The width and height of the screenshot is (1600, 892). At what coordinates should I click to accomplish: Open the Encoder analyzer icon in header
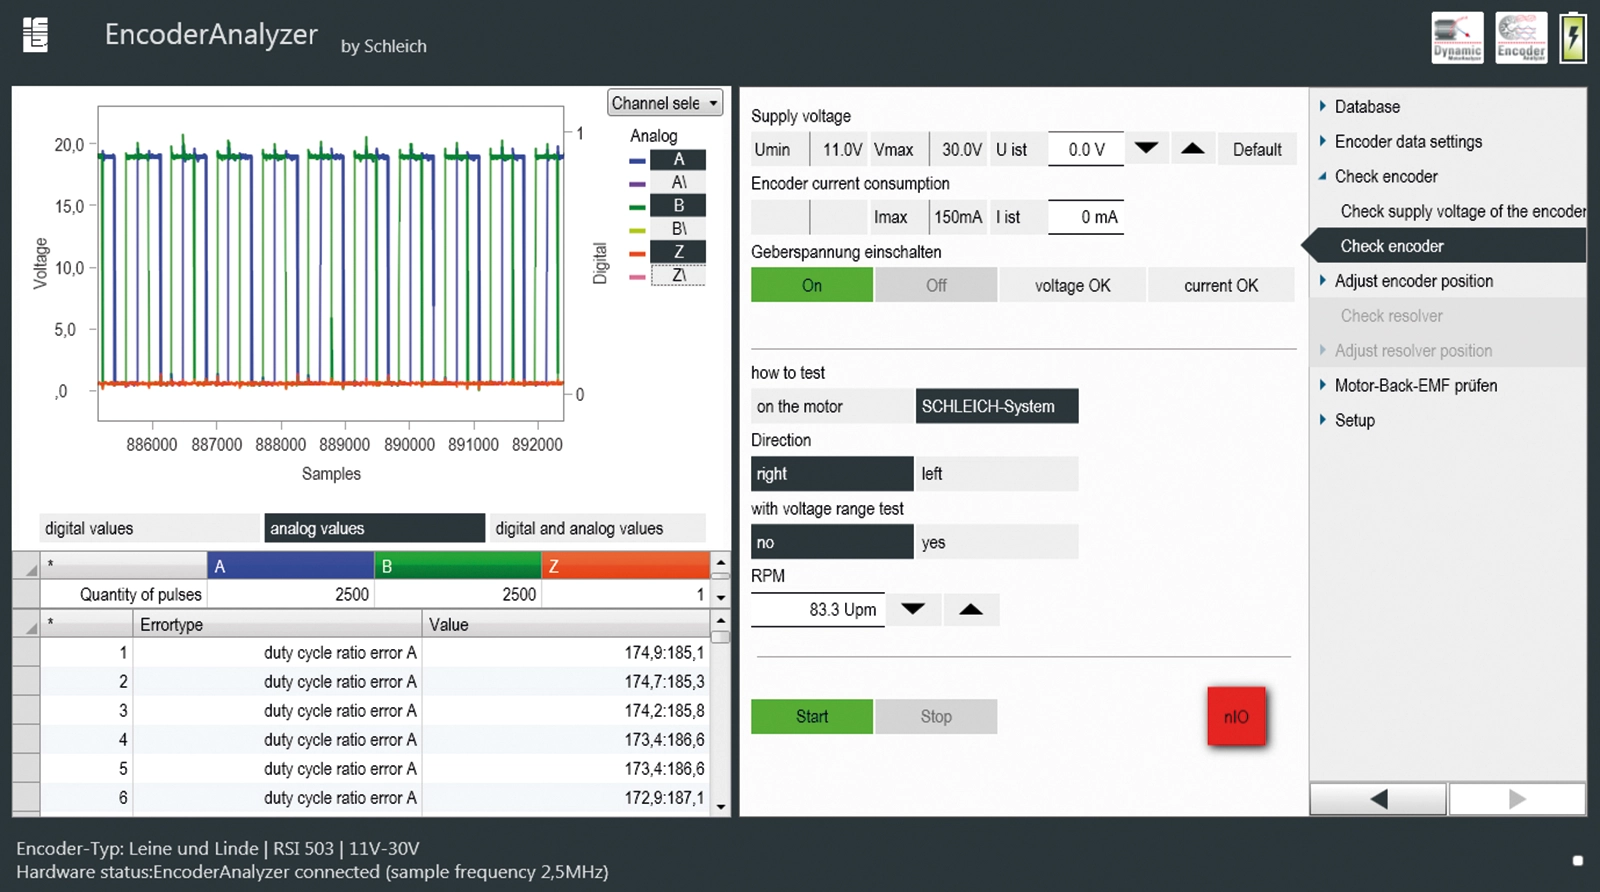(1520, 38)
